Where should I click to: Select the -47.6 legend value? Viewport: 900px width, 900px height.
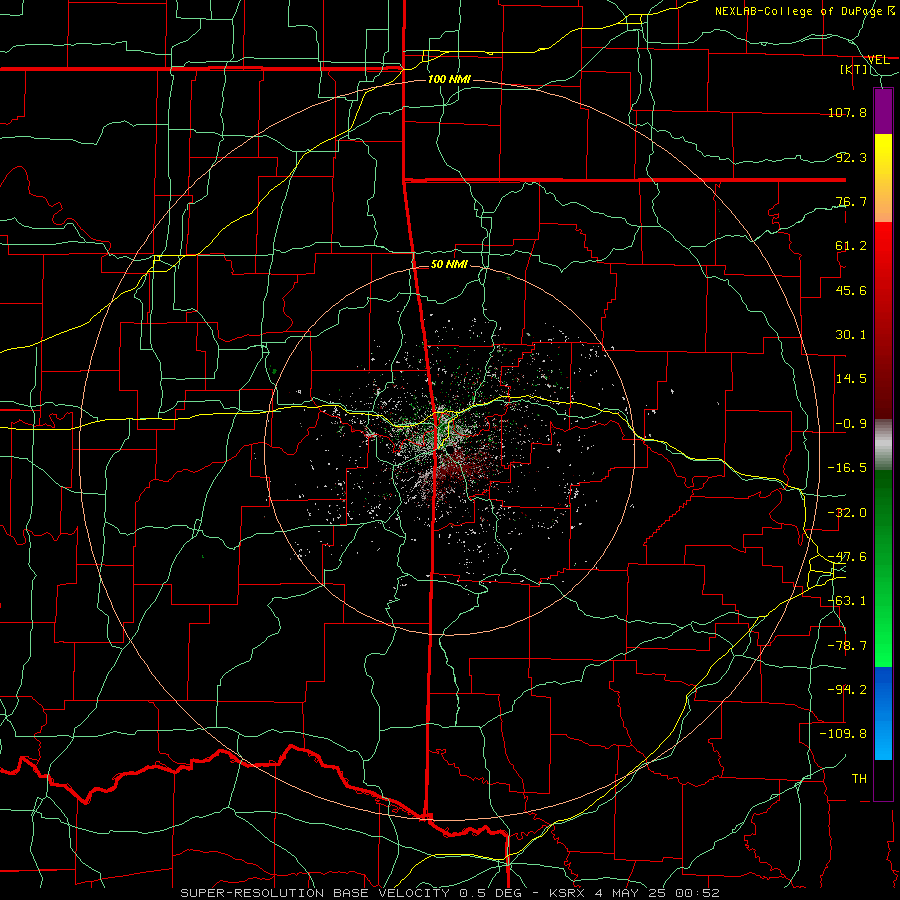[847, 557]
